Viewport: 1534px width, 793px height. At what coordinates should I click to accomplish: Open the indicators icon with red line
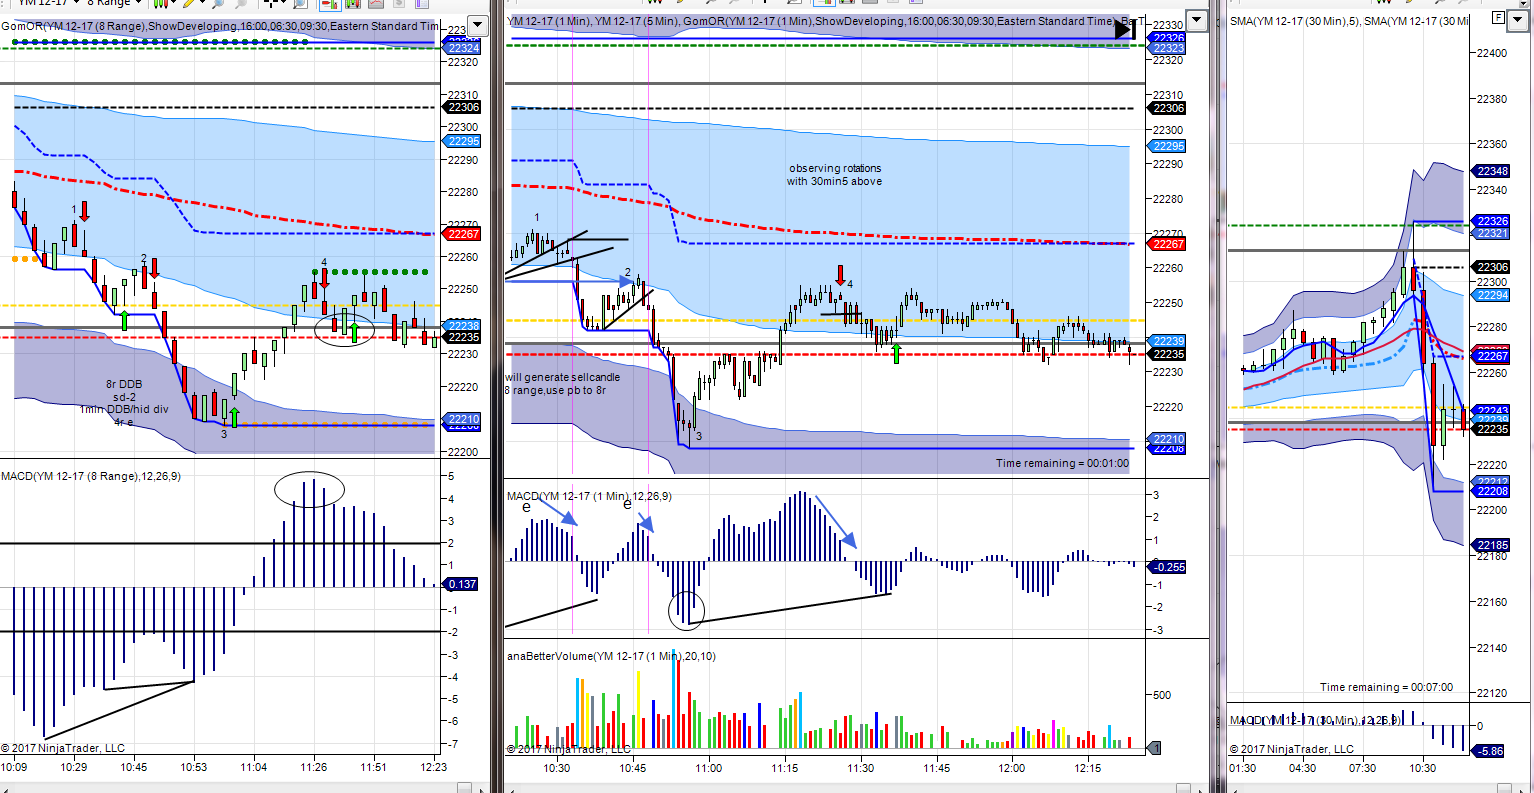376,3
